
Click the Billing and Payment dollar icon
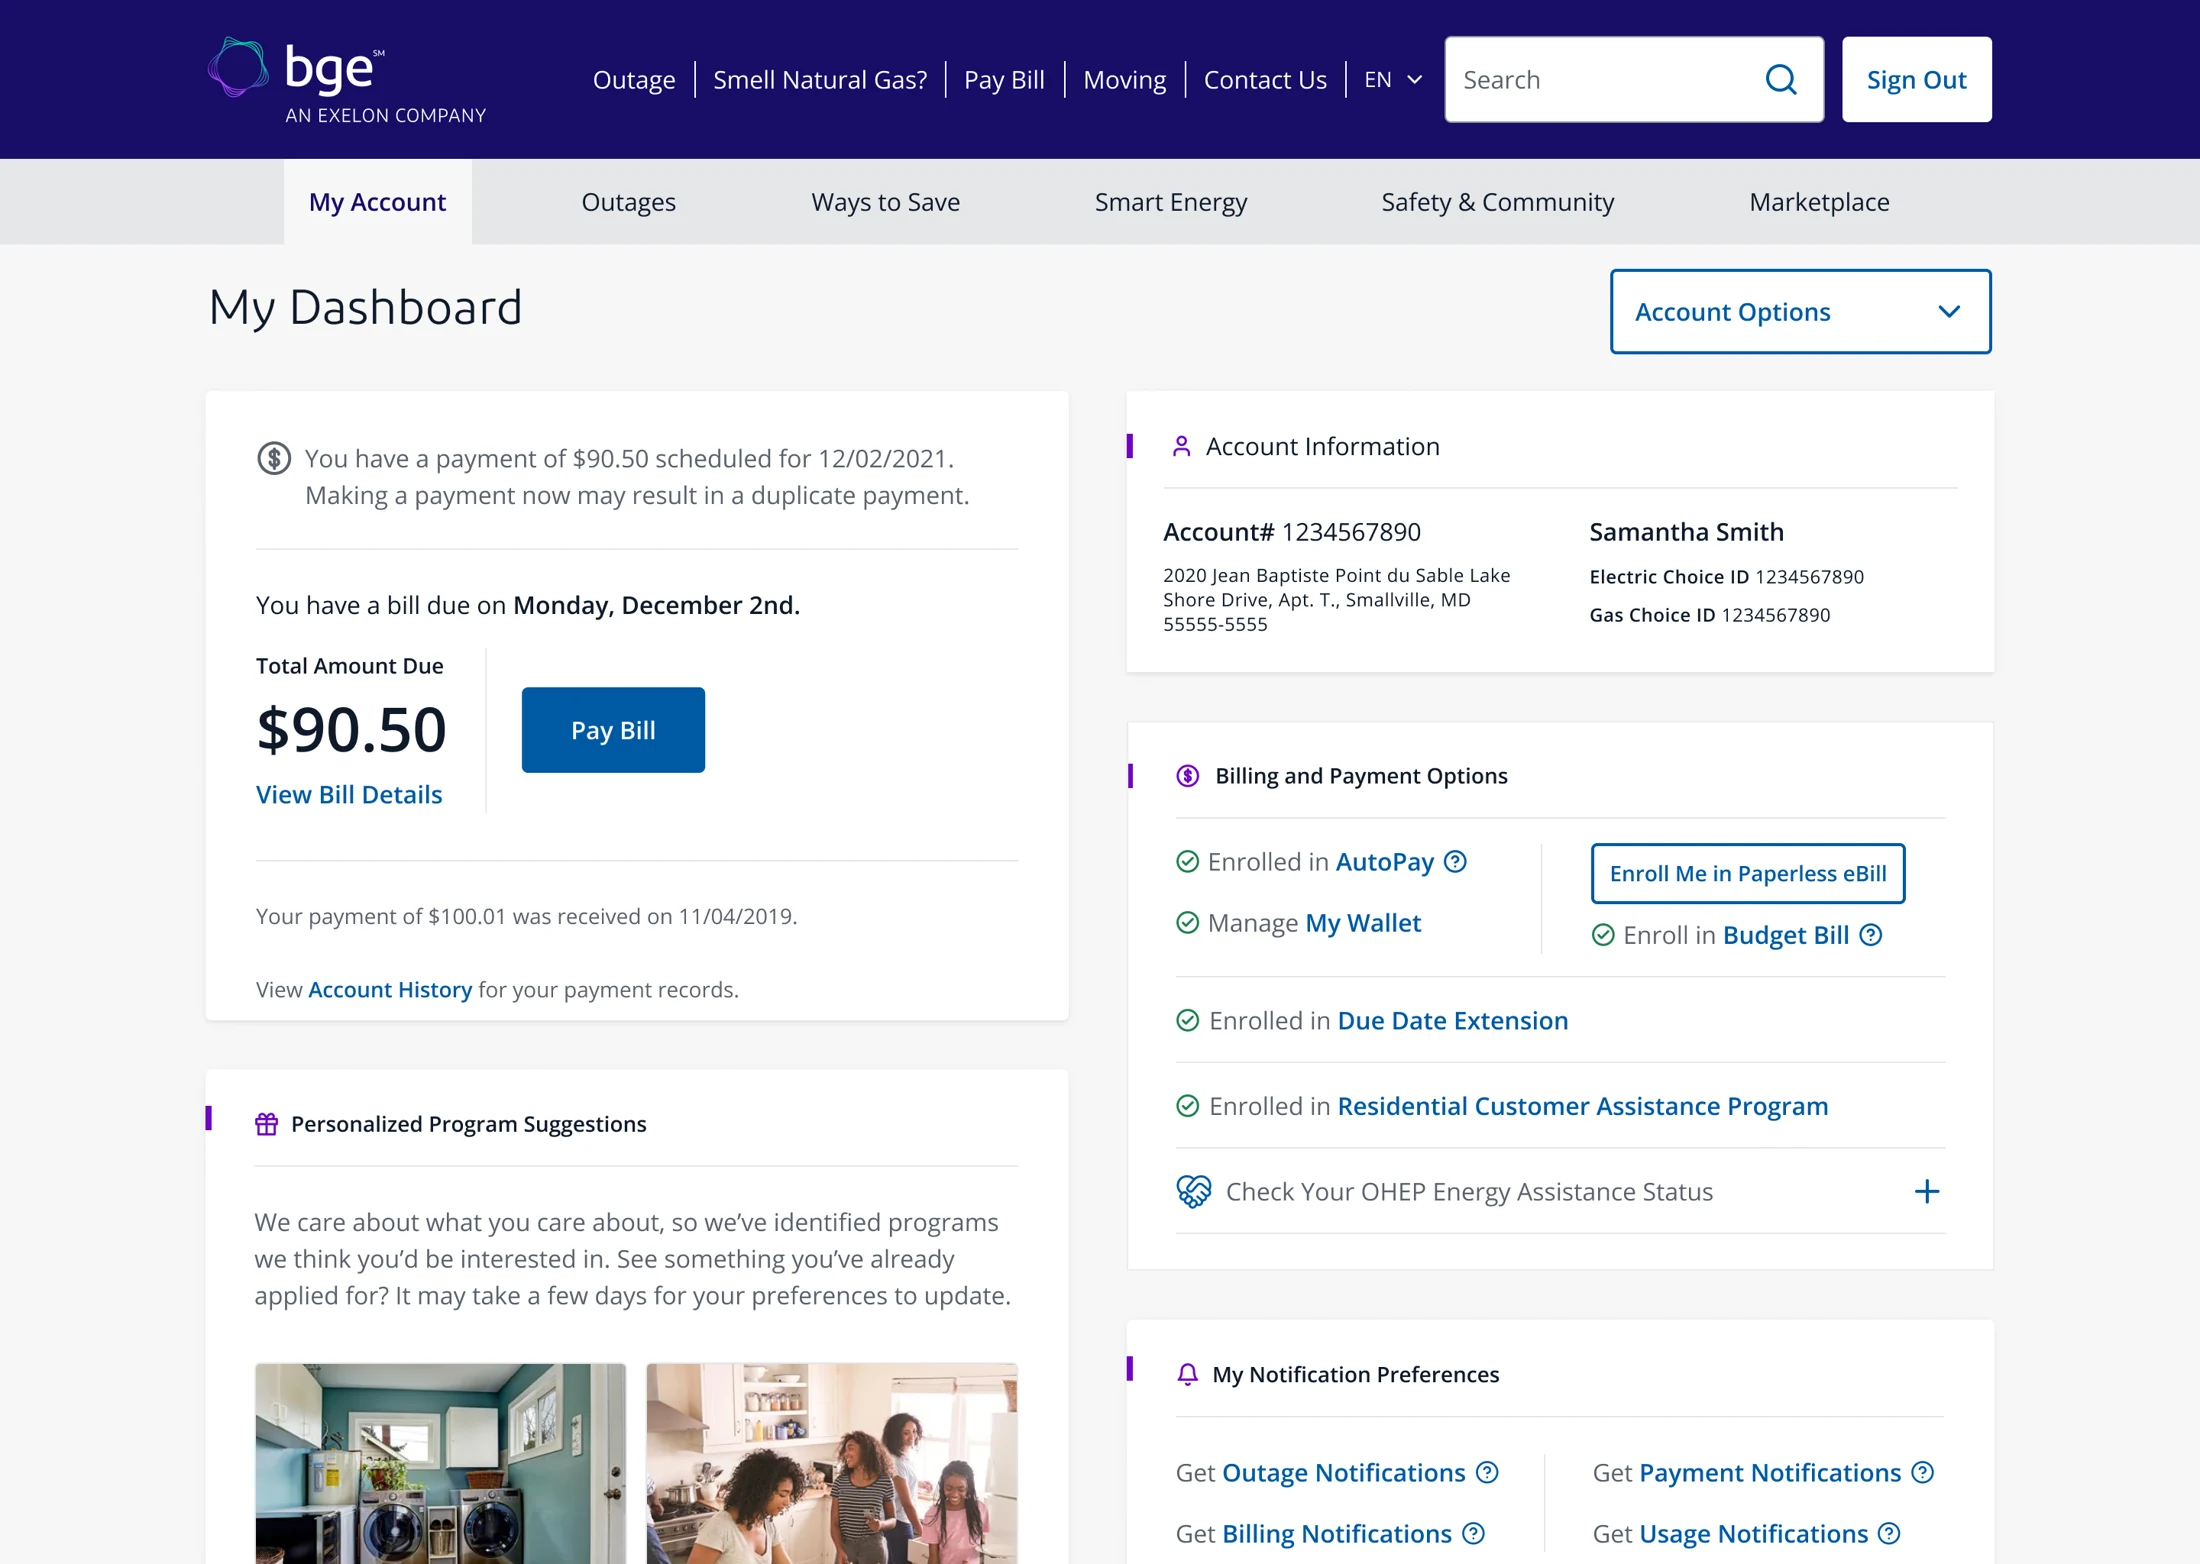(1188, 776)
